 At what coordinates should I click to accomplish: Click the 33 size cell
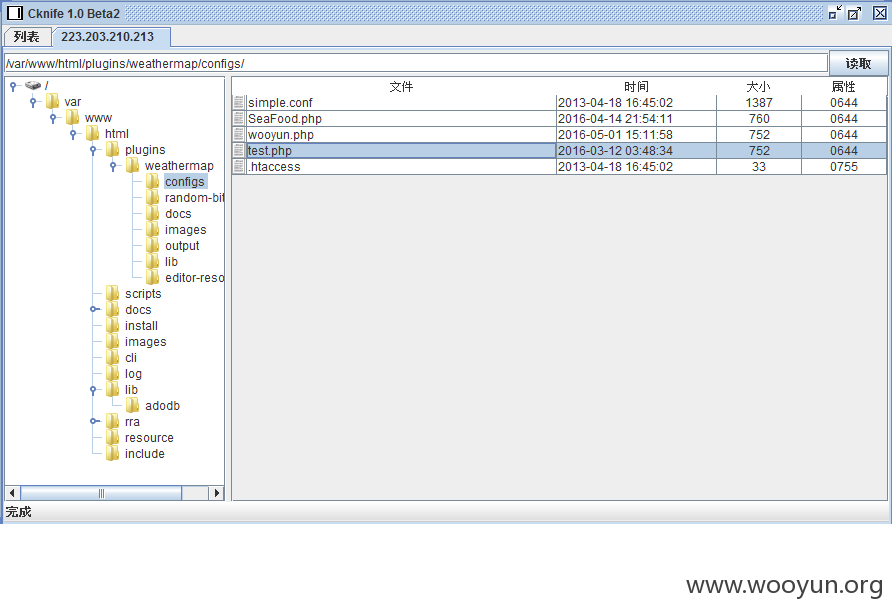coord(759,166)
